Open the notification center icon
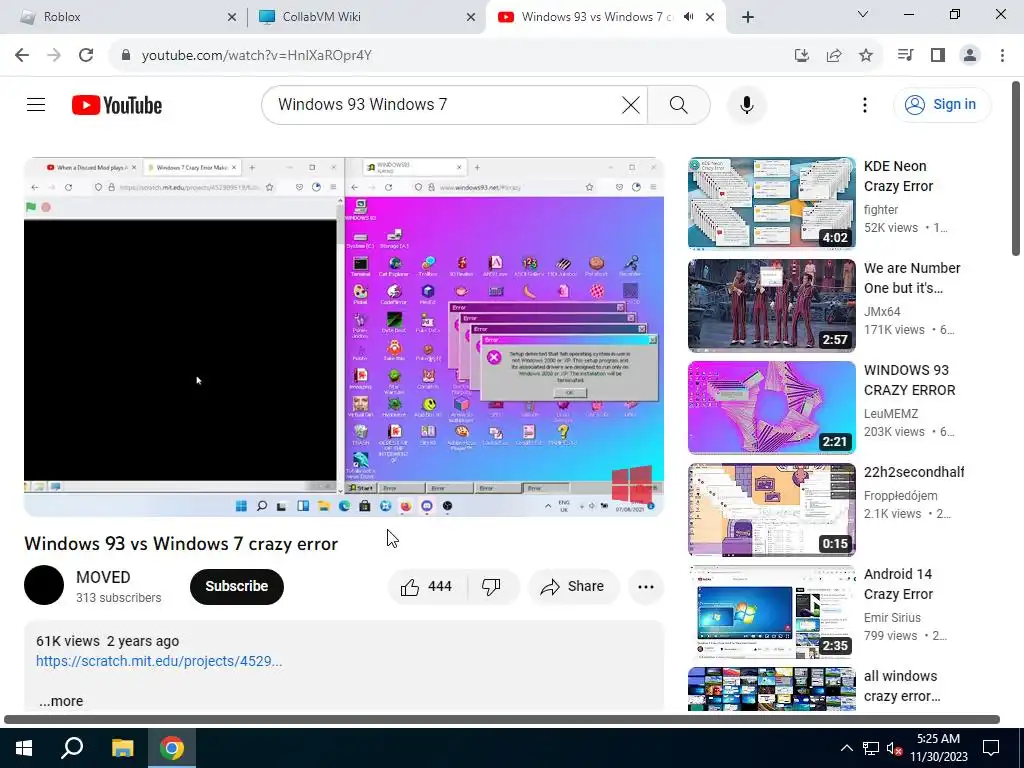Viewport: 1024px width, 768px height. [x=991, y=748]
